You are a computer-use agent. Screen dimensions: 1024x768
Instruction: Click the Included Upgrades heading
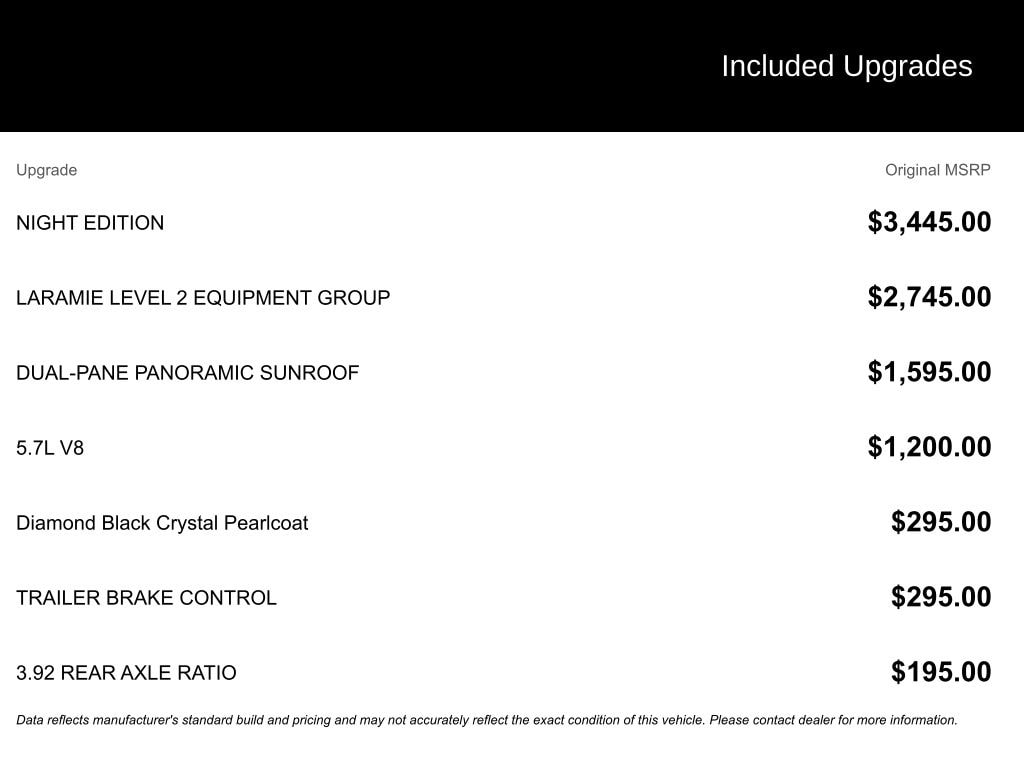(x=846, y=66)
